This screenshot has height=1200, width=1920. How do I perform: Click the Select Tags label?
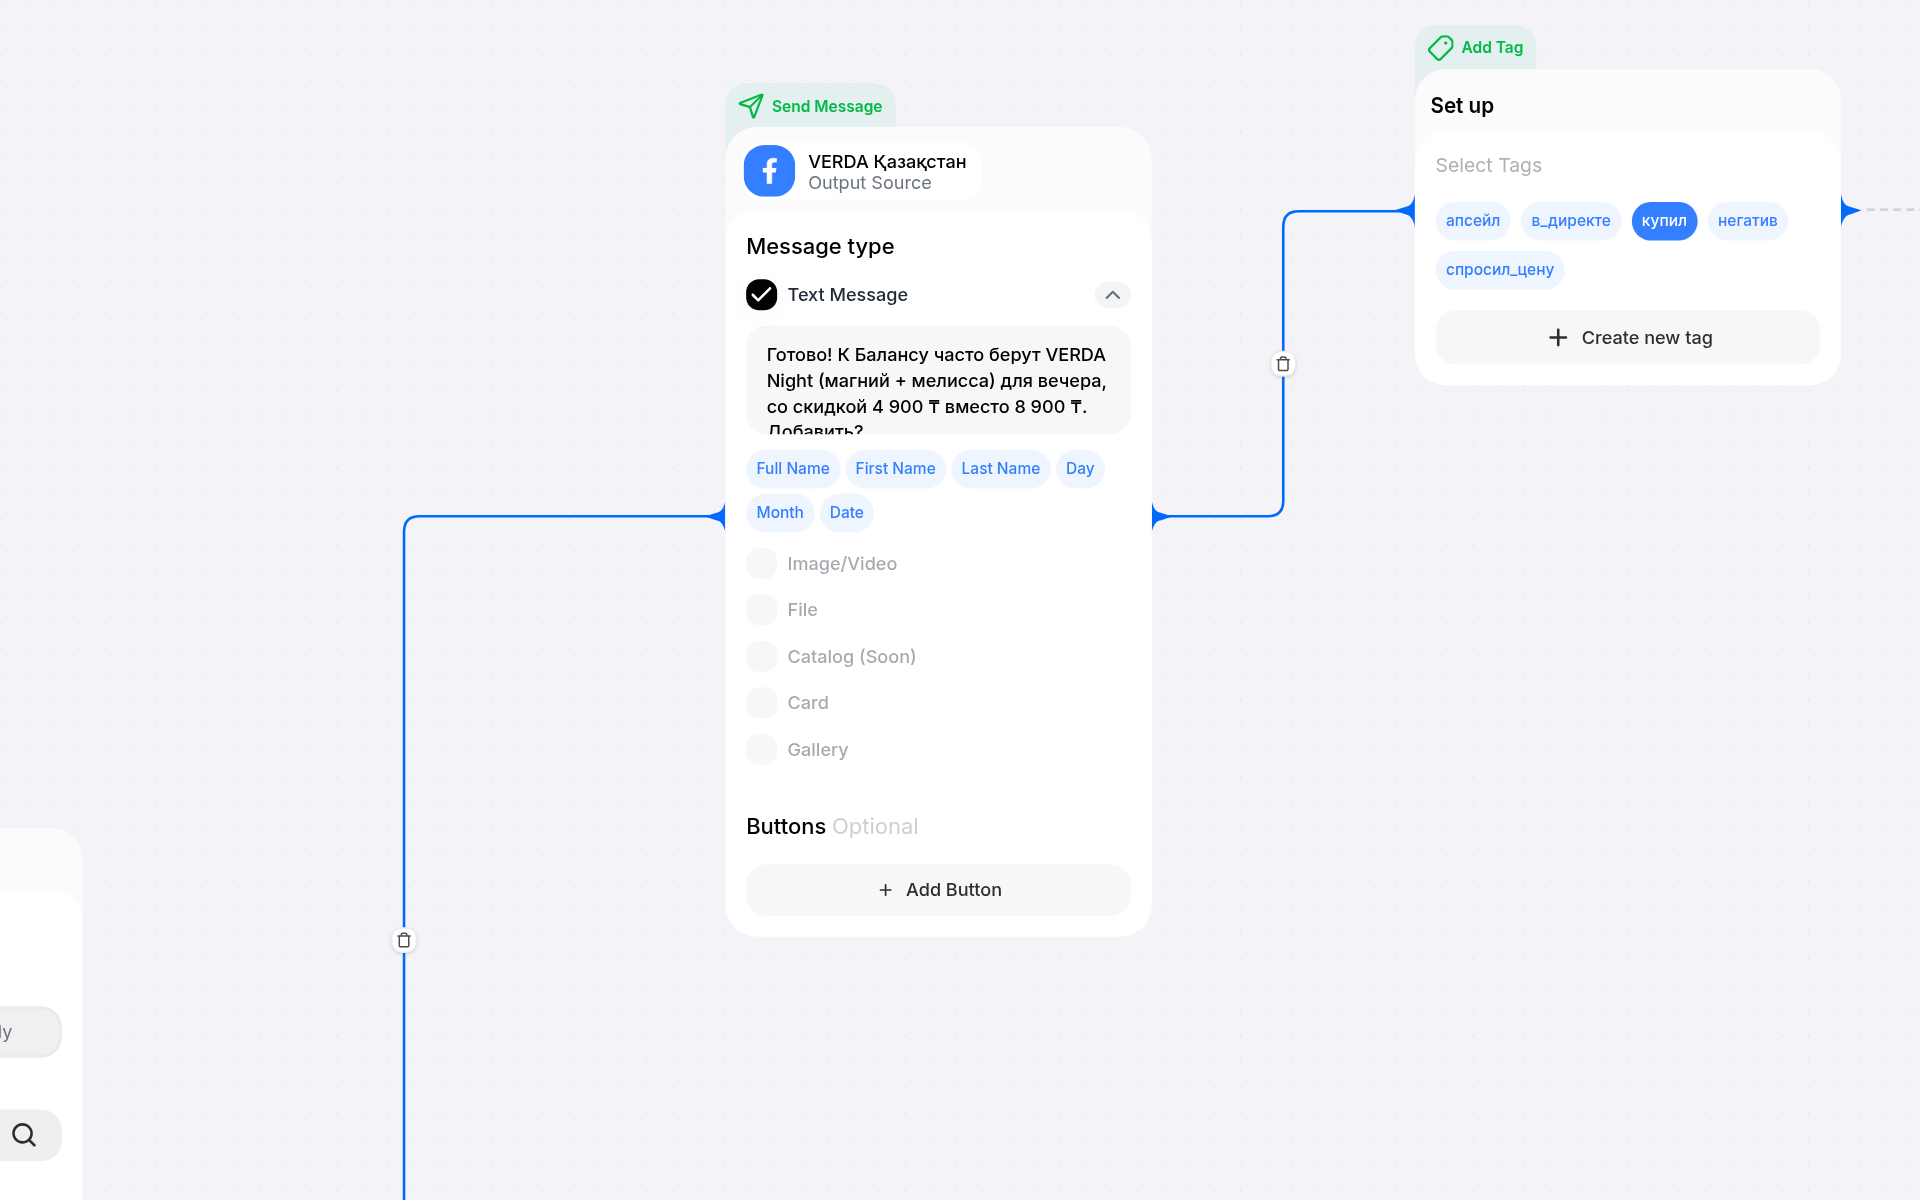point(1488,166)
